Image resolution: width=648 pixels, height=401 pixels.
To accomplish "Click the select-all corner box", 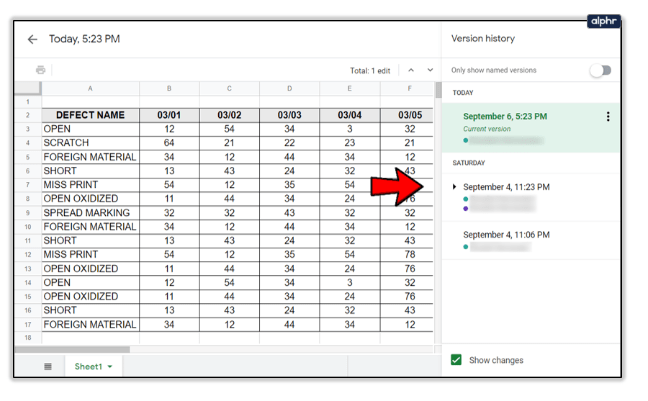I will (x=28, y=88).
